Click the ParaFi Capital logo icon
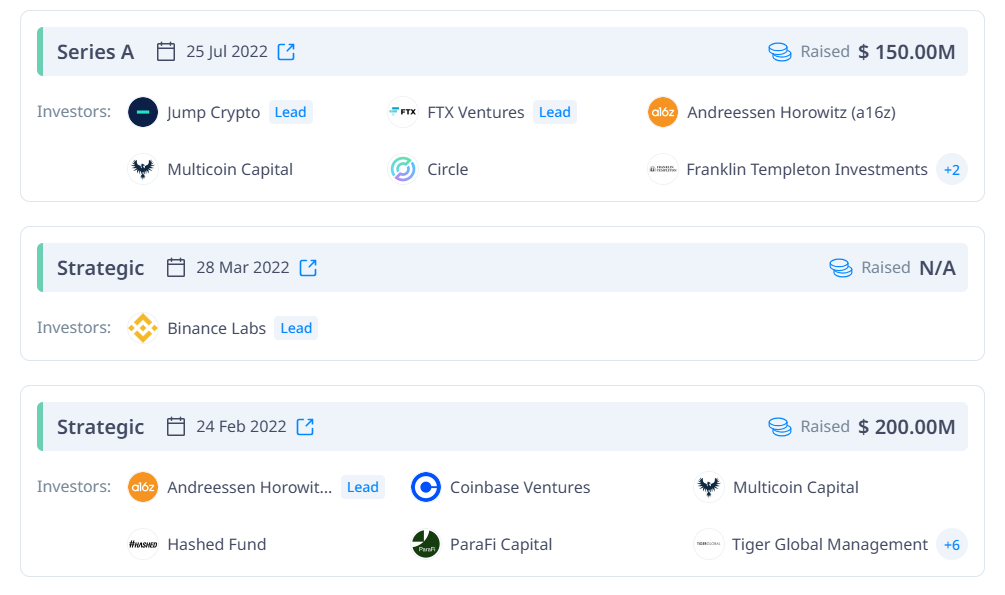This screenshot has height=595, width=1005. pos(426,544)
